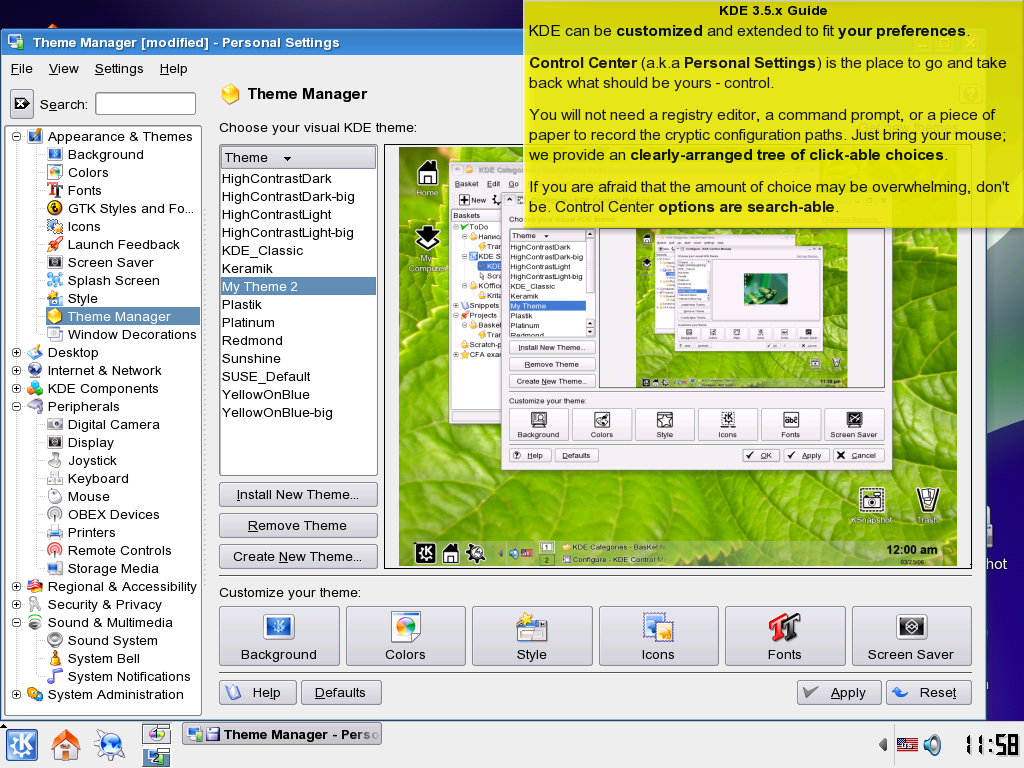Click the Search input field
The width and height of the screenshot is (1024, 768).
(x=145, y=104)
